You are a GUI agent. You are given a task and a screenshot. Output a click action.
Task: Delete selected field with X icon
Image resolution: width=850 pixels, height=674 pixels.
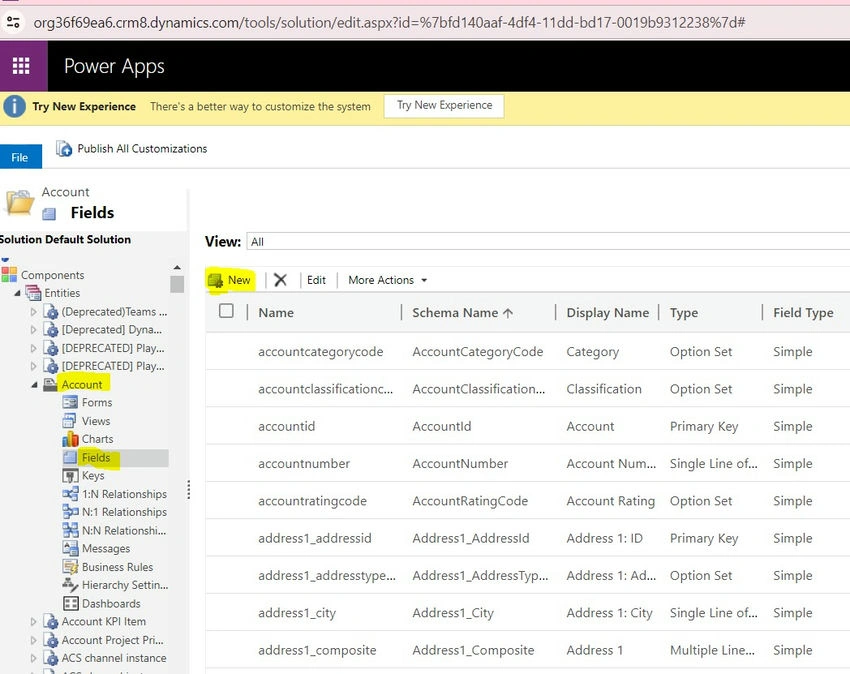click(280, 280)
